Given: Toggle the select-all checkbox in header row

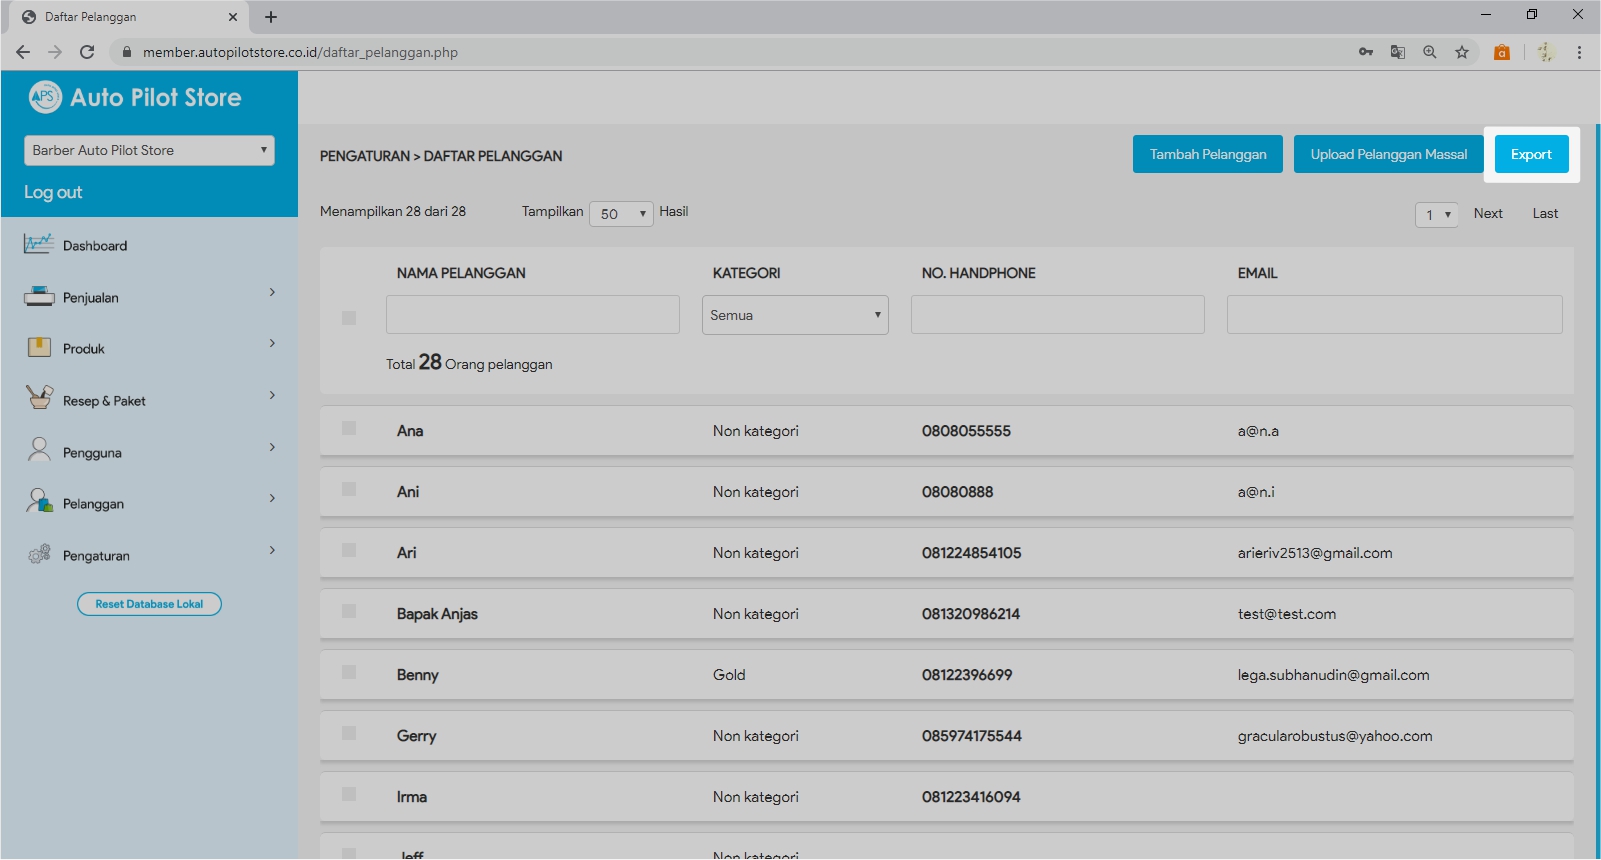Looking at the screenshot, I should [349, 318].
